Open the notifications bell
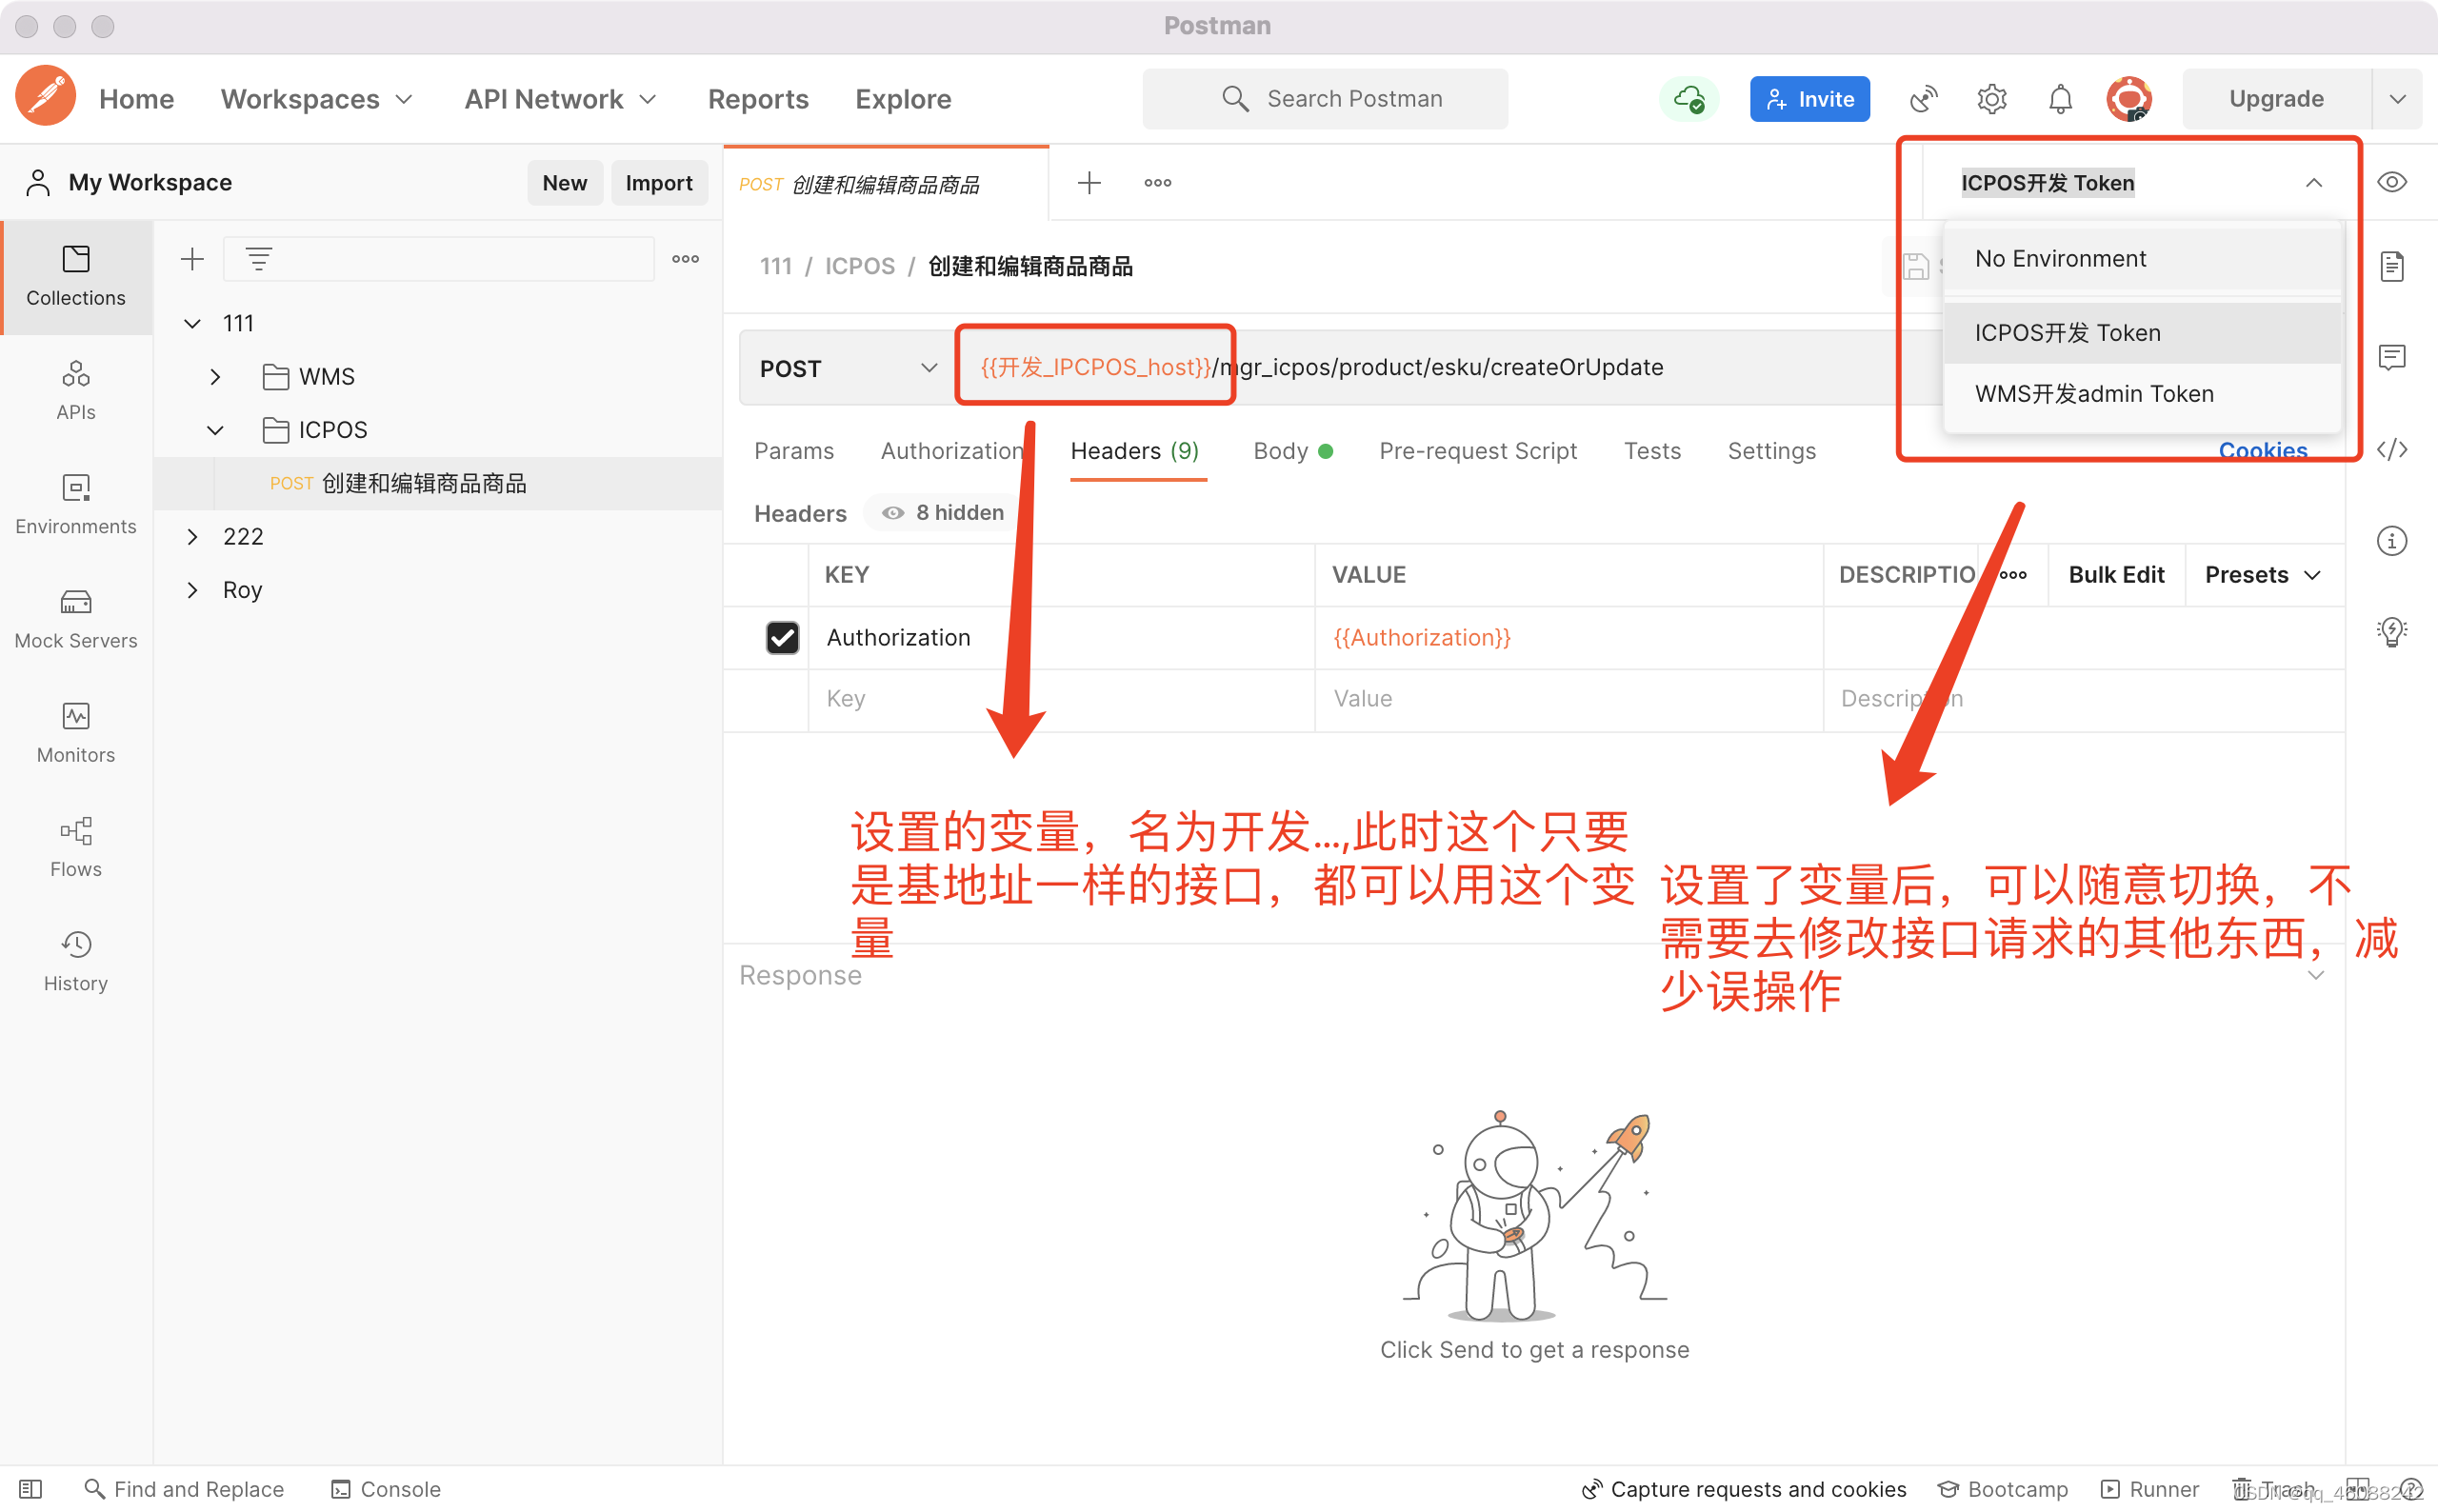Viewport: 2438px width, 1512px height. 2060,99
